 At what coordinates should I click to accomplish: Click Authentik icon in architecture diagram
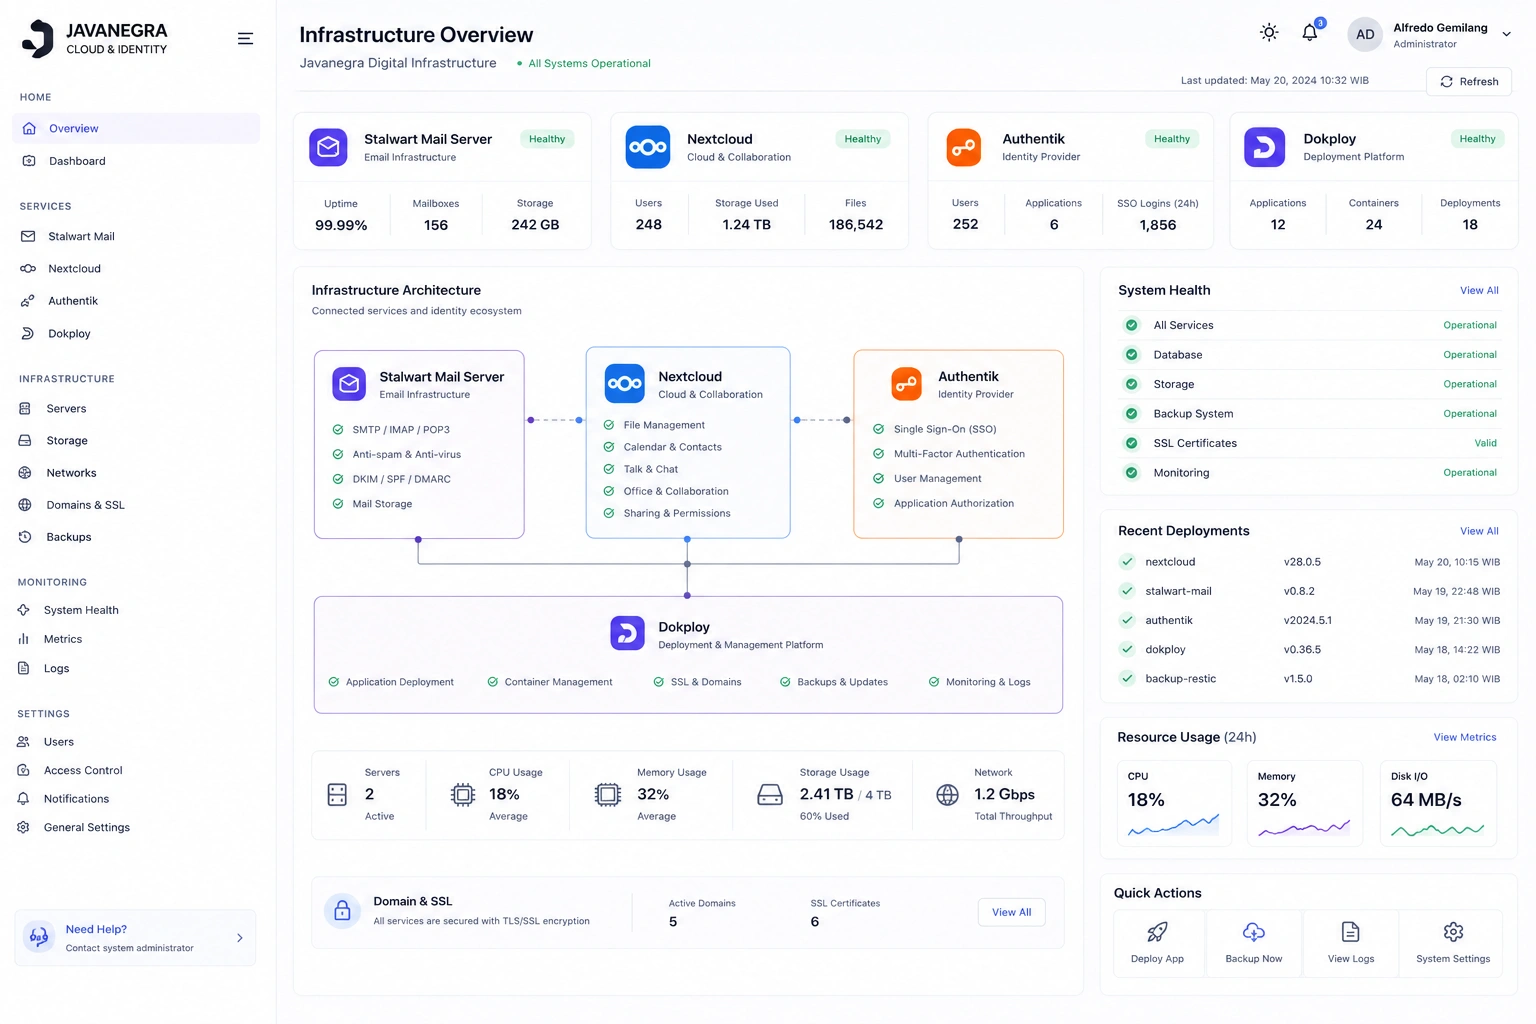(x=907, y=384)
